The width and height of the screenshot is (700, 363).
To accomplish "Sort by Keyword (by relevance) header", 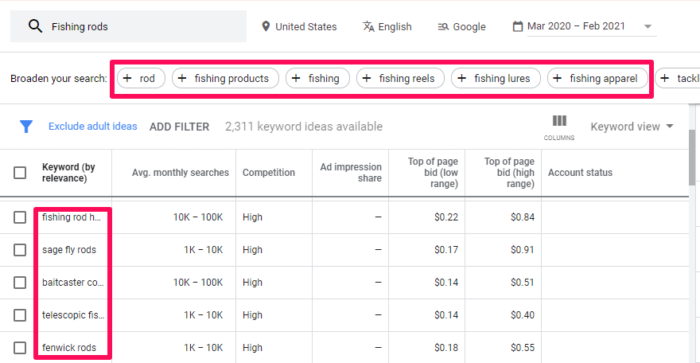I will 69,172.
